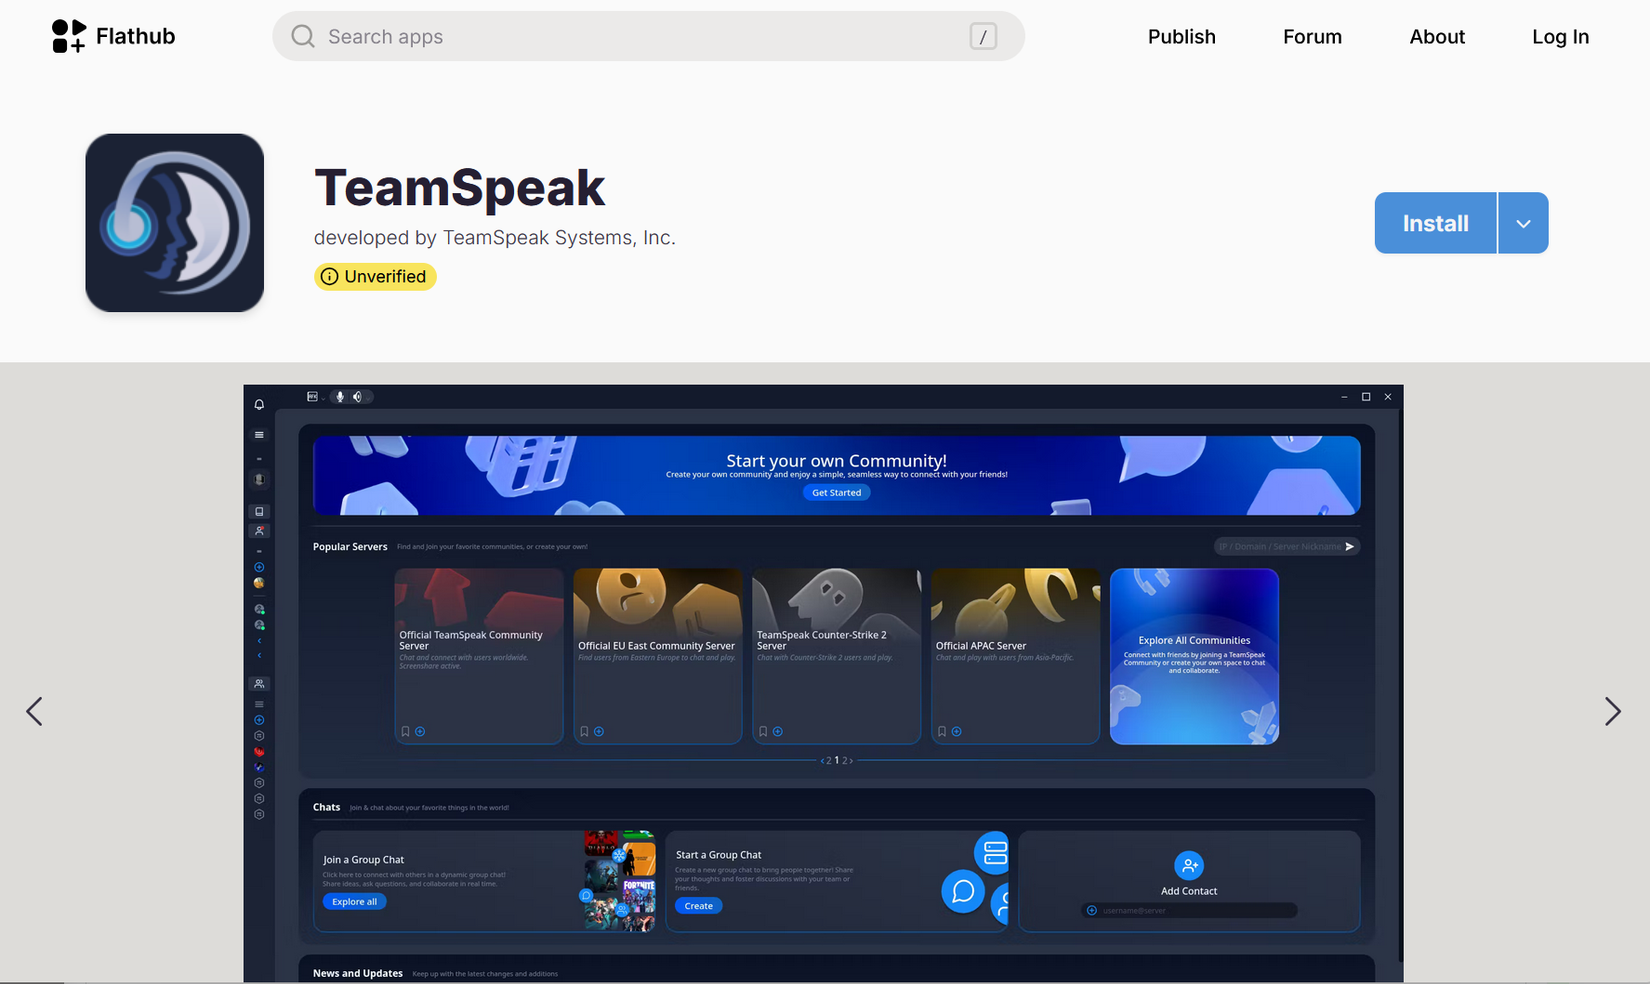Image resolution: width=1650 pixels, height=984 pixels.
Task: Open the Publish page
Action: (1182, 37)
